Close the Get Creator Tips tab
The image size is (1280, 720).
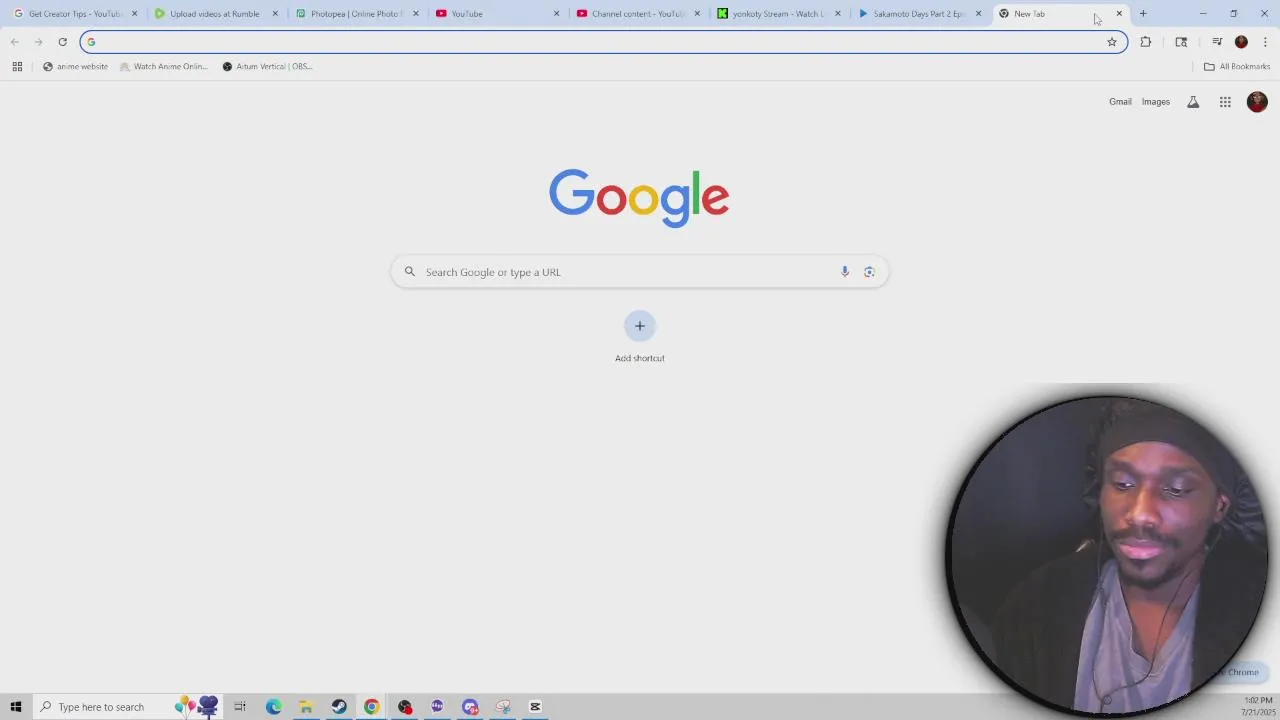[134, 14]
